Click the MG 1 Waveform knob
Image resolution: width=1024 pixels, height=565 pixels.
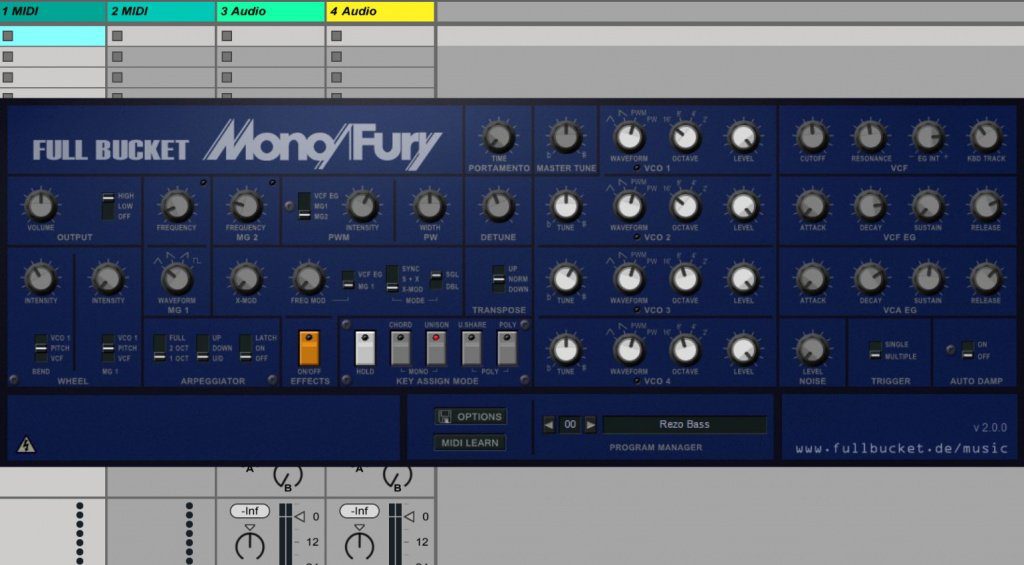tap(176, 279)
